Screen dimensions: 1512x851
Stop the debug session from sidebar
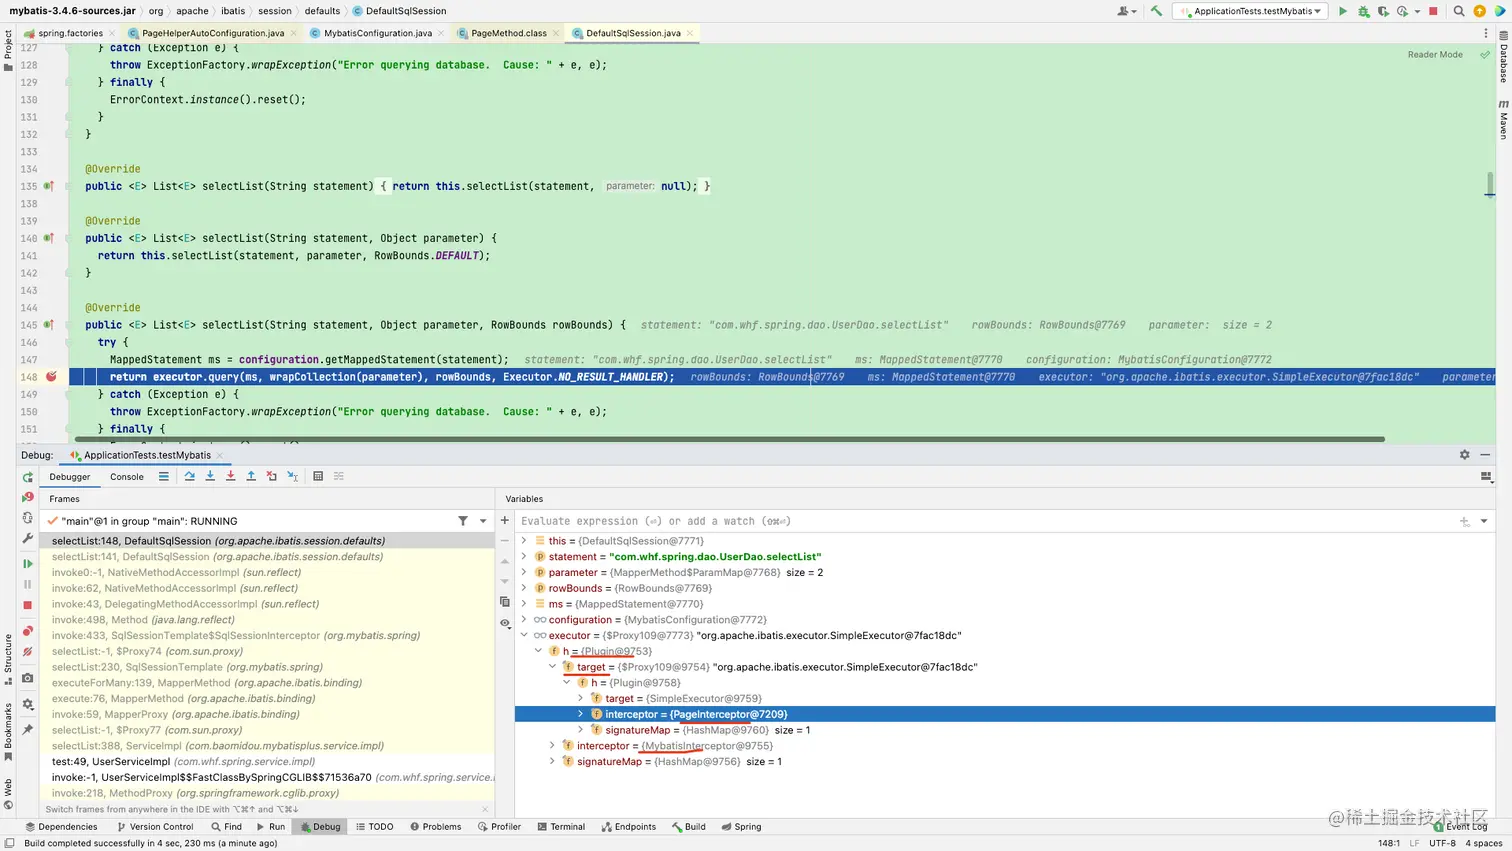(x=28, y=605)
